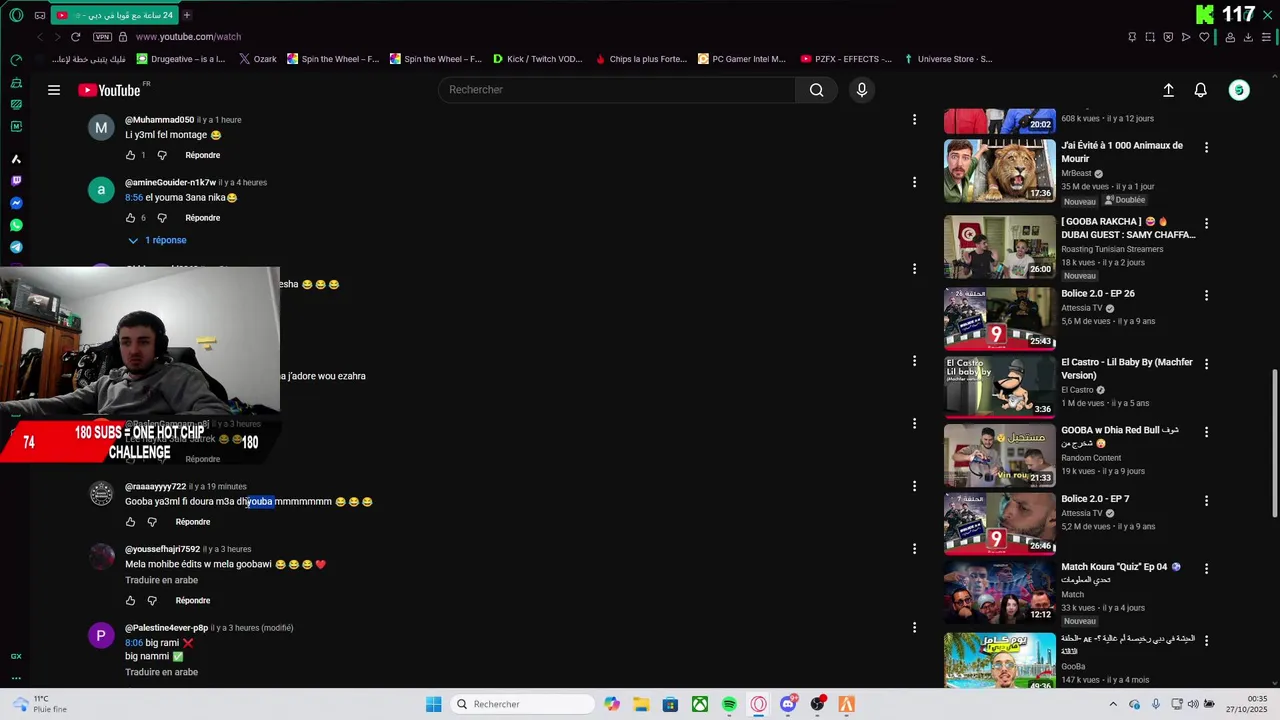Open more options for El Castro video
Screen dimensions: 1280x720
tap(1206, 364)
